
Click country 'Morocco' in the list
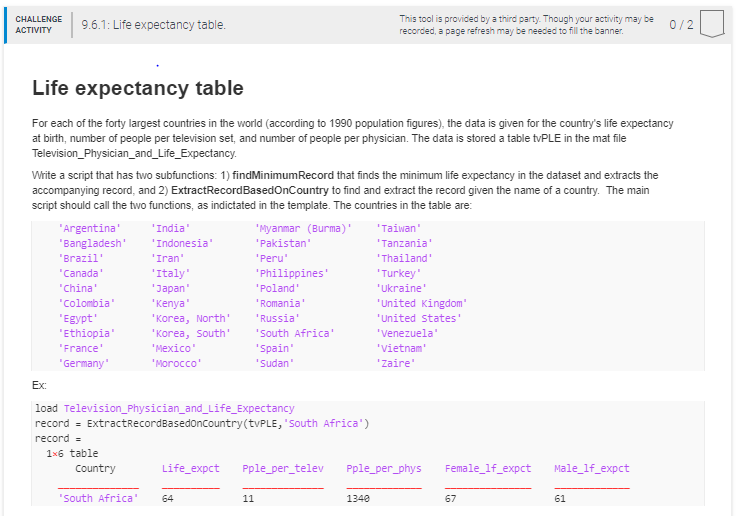coord(176,363)
